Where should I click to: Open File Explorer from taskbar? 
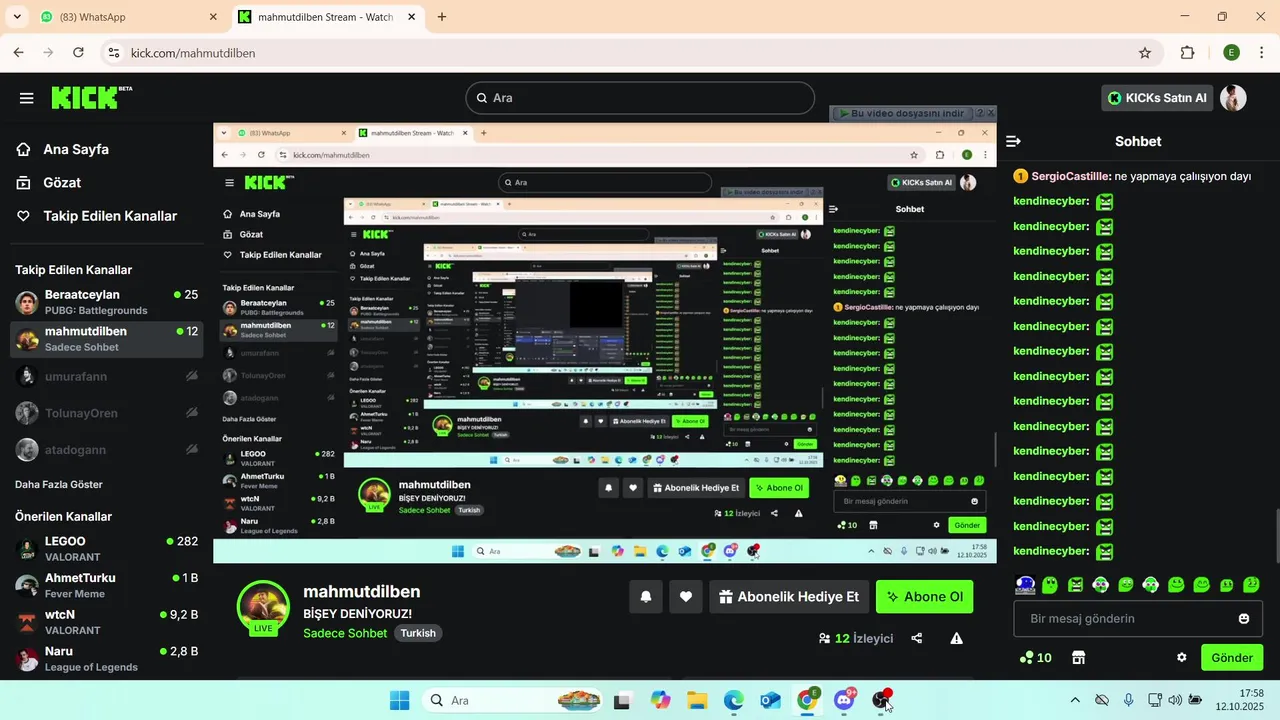[x=697, y=700]
